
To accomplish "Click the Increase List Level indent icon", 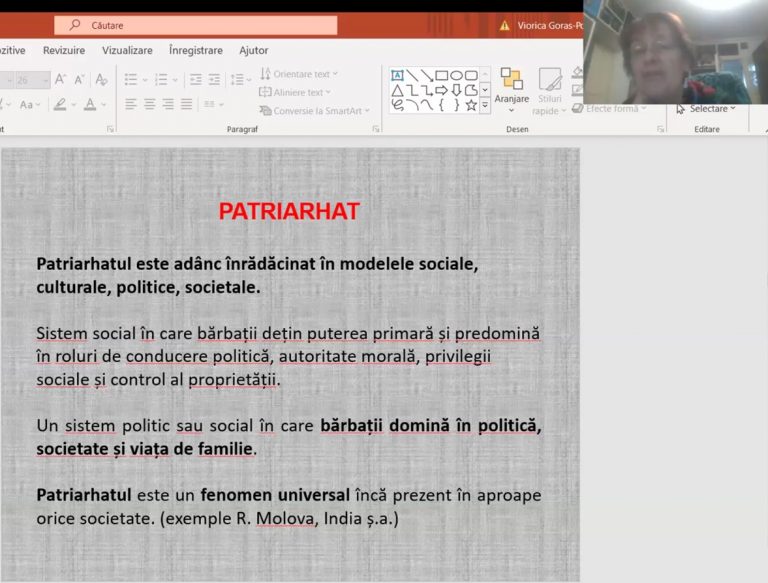I will (214, 79).
